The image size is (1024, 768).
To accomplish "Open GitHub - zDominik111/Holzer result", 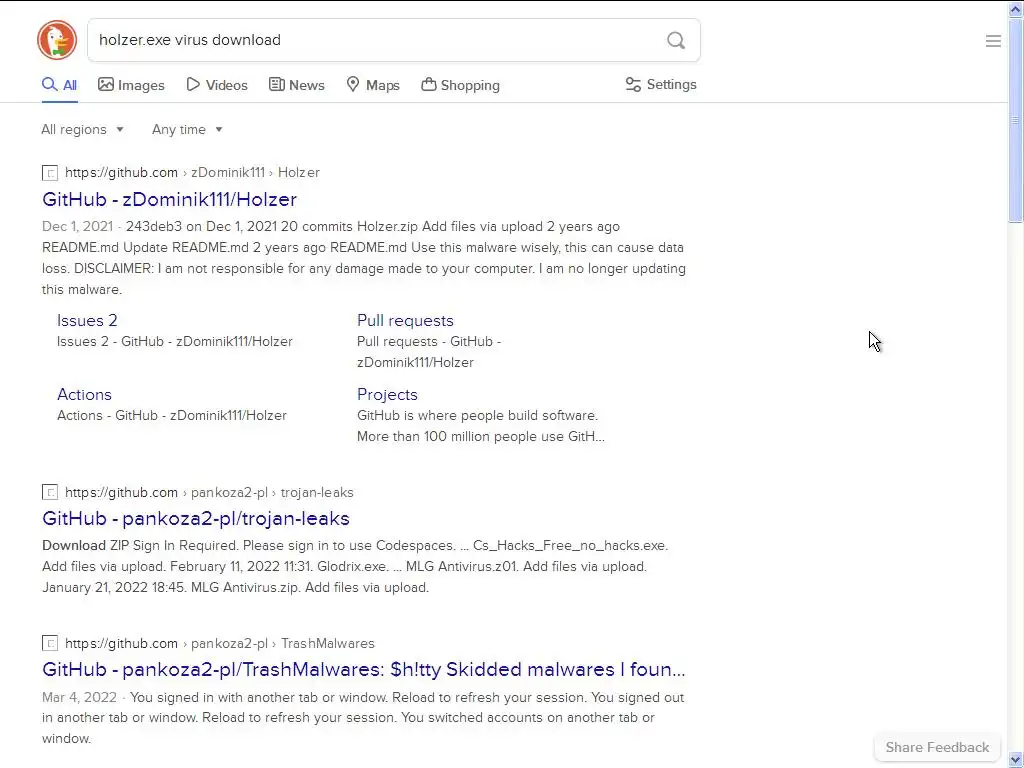I will [169, 199].
